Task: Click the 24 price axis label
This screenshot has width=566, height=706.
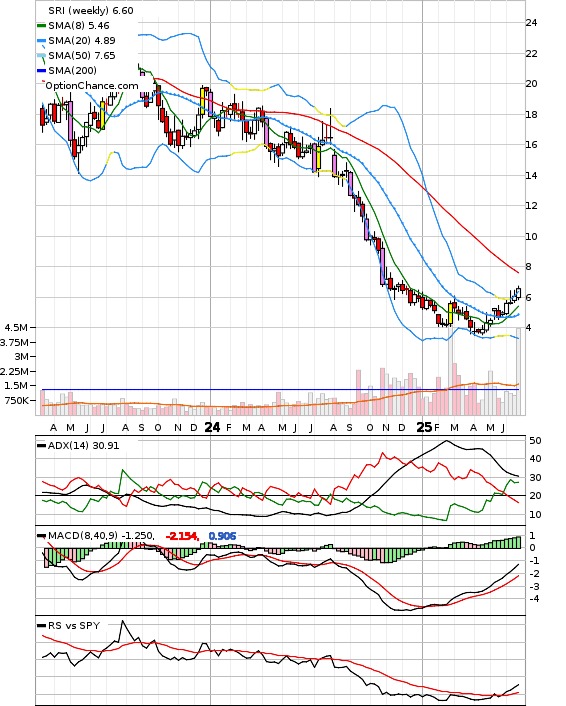Action: 531,23
